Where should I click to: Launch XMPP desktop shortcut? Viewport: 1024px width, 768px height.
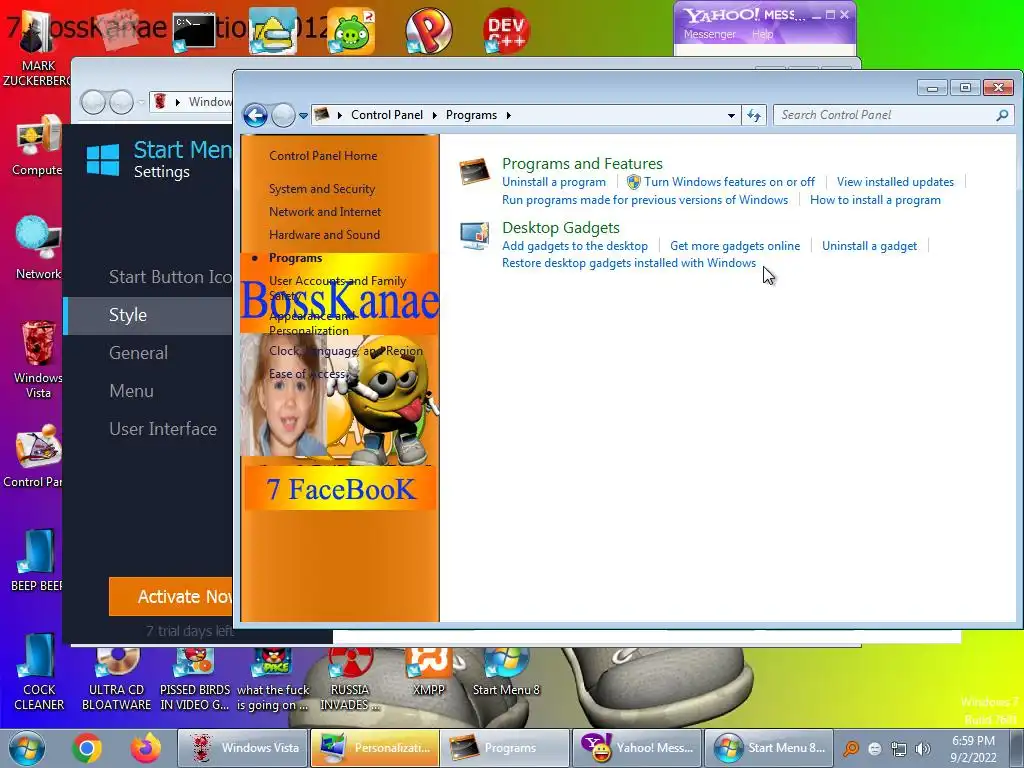point(428,671)
